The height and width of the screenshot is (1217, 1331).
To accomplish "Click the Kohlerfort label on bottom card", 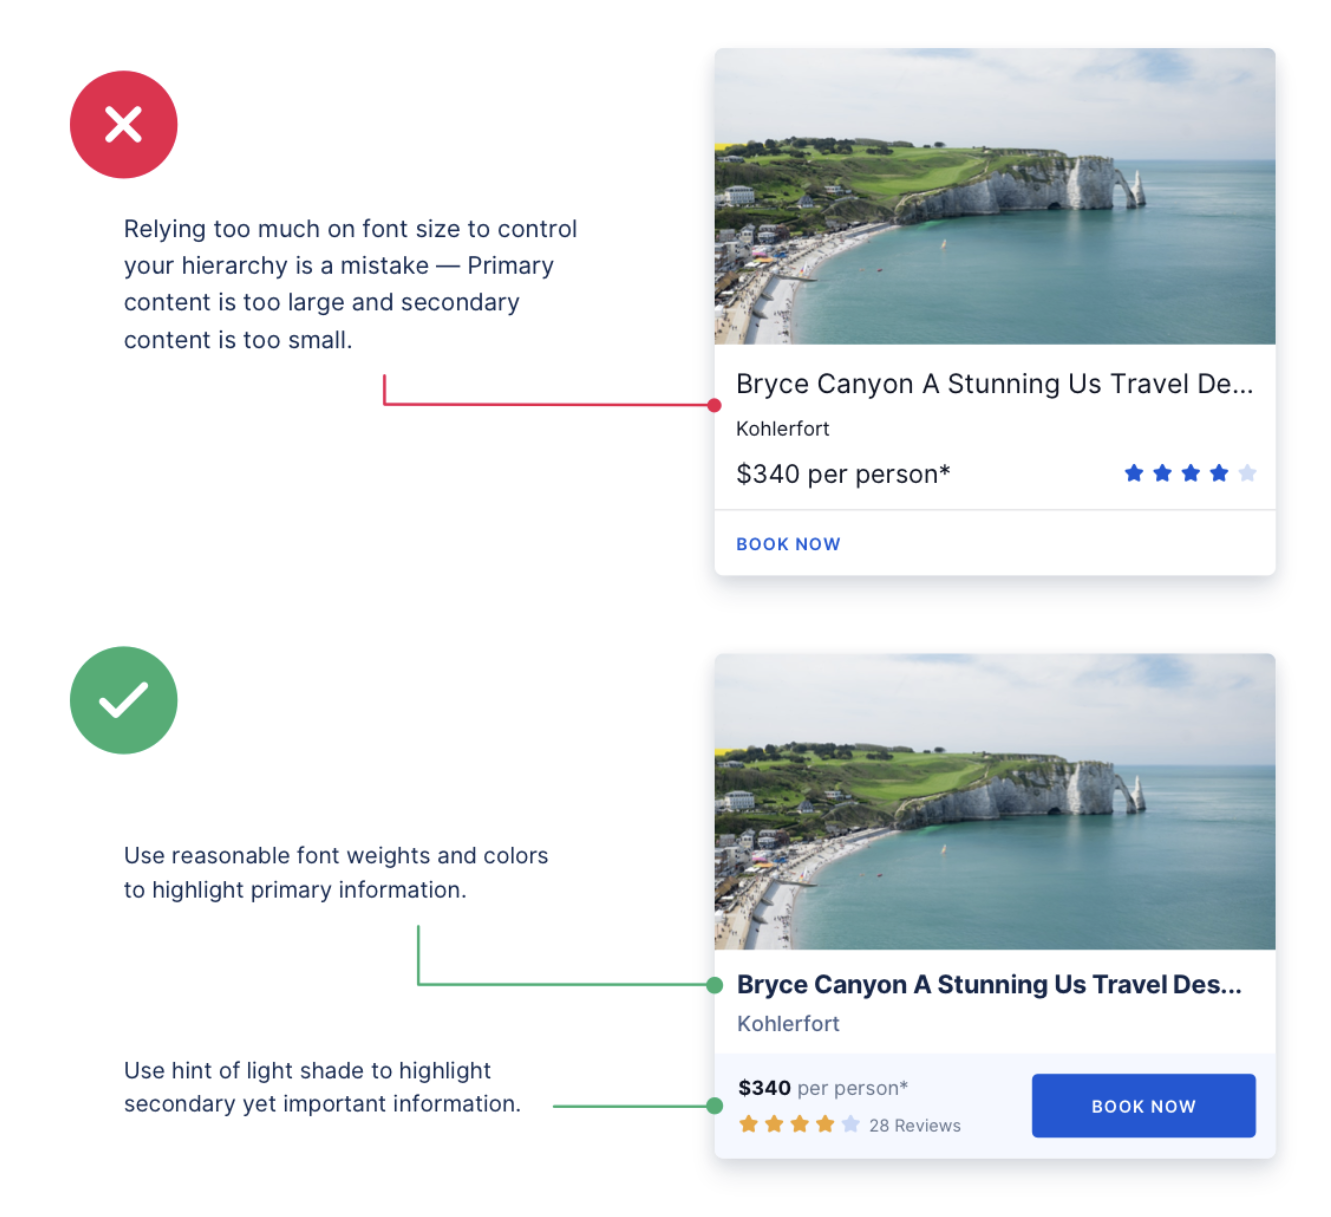I will [x=788, y=1024].
